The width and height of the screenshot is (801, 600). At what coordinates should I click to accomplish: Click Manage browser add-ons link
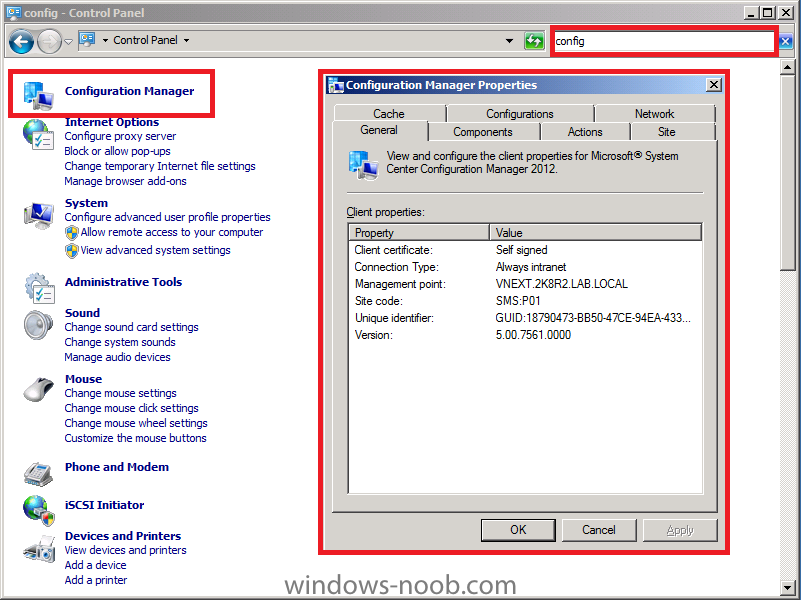pyautogui.click(x=125, y=181)
